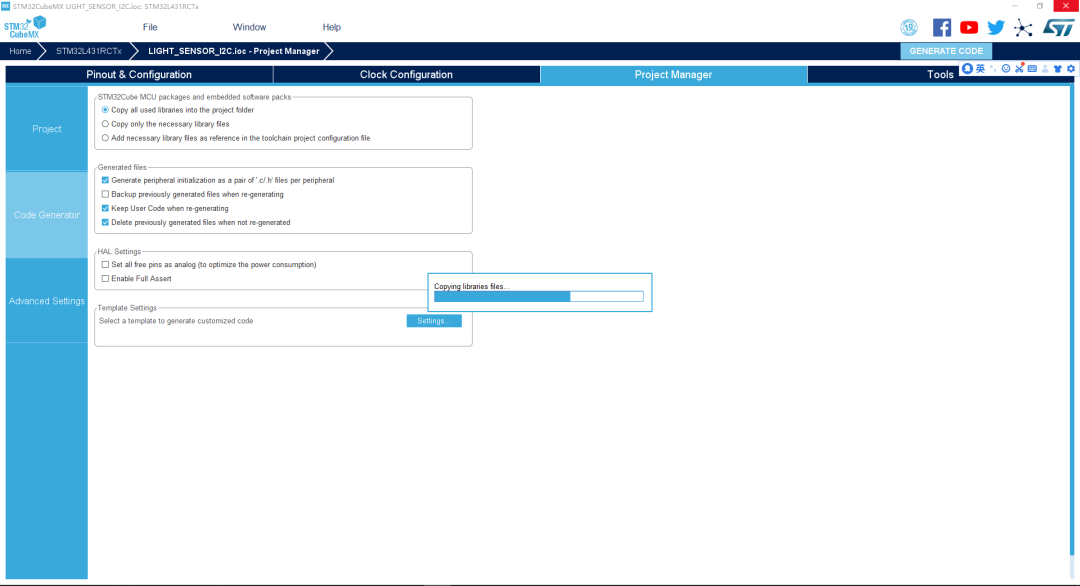The image size is (1080, 586).
Task: Select Copy only the necessary library files
Action: (105, 124)
